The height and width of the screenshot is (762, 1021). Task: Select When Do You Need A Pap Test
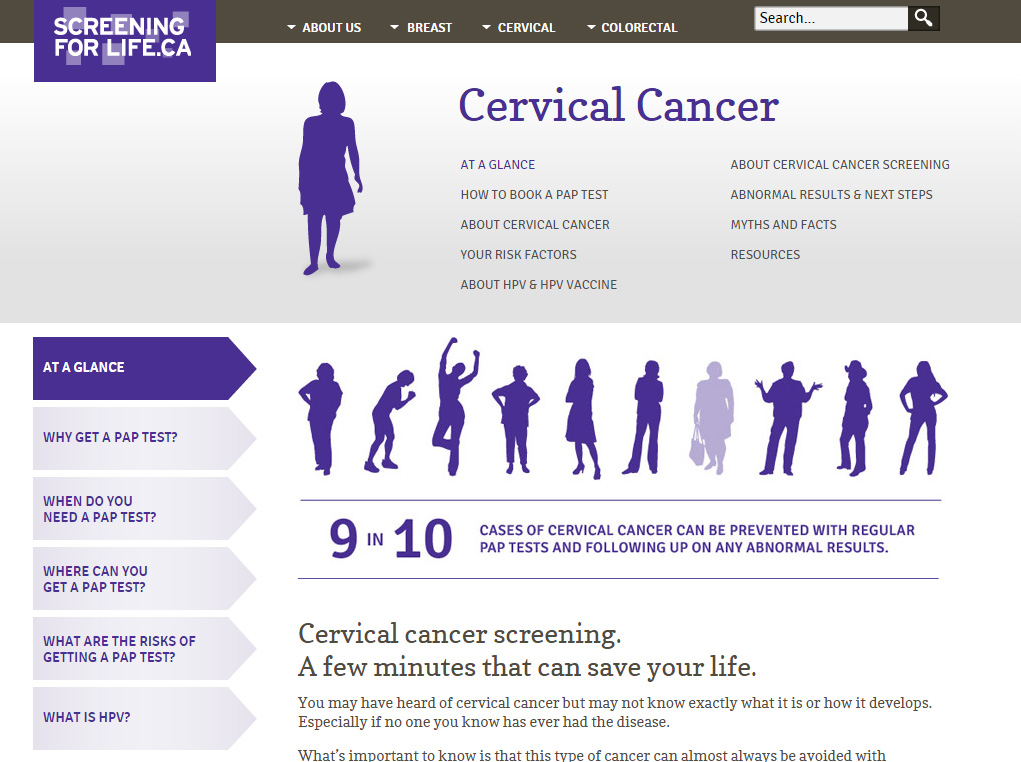tap(143, 508)
